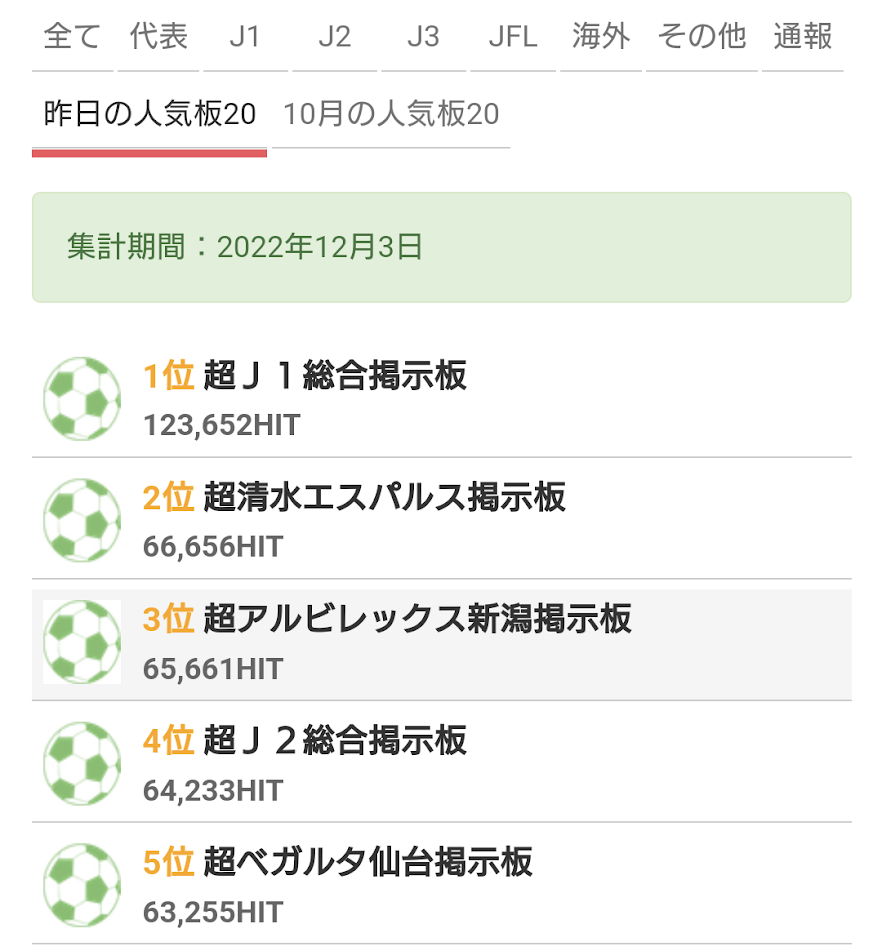
Task: Open the 通報 report tab
Action: tap(803, 38)
